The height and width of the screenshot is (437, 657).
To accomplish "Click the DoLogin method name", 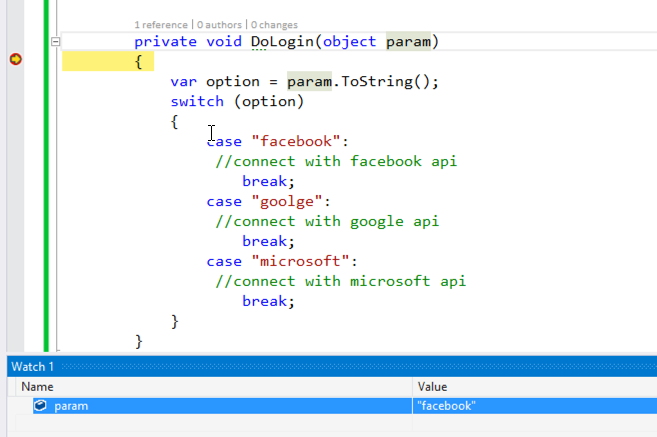I will (x=282, y=41).
